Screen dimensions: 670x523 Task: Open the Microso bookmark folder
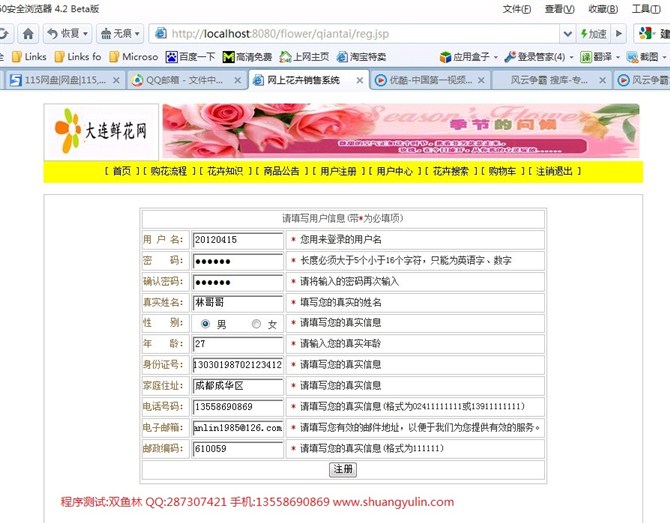point(134,57)
